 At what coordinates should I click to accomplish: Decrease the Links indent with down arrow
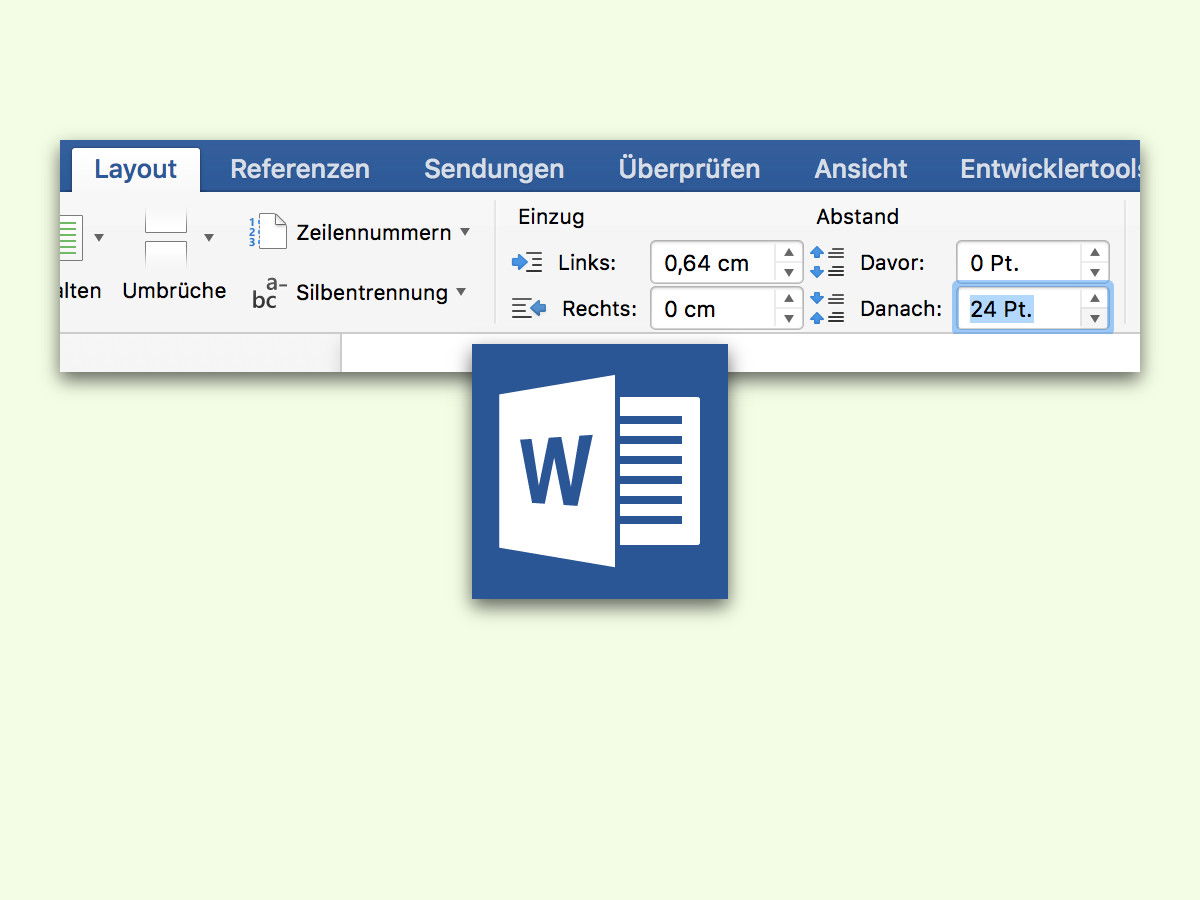tap(789, 273)
